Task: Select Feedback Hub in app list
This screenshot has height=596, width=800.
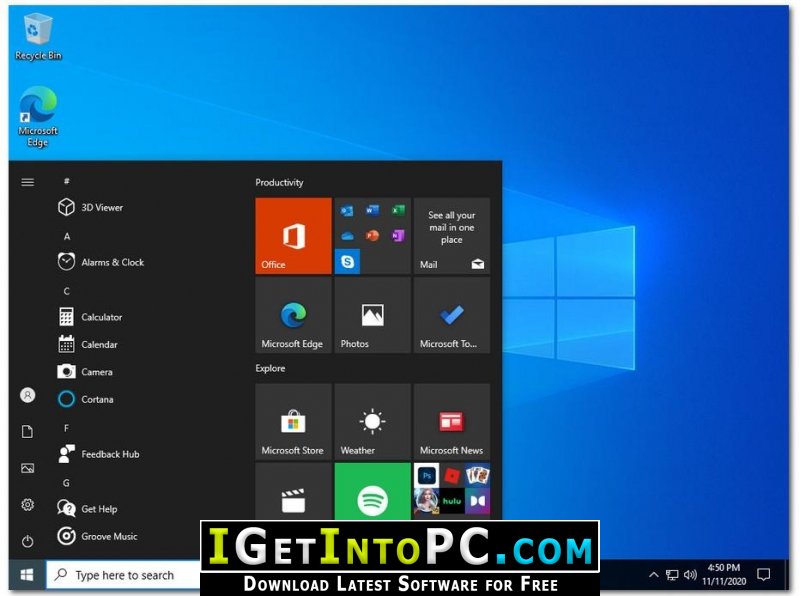Action: 109,454
